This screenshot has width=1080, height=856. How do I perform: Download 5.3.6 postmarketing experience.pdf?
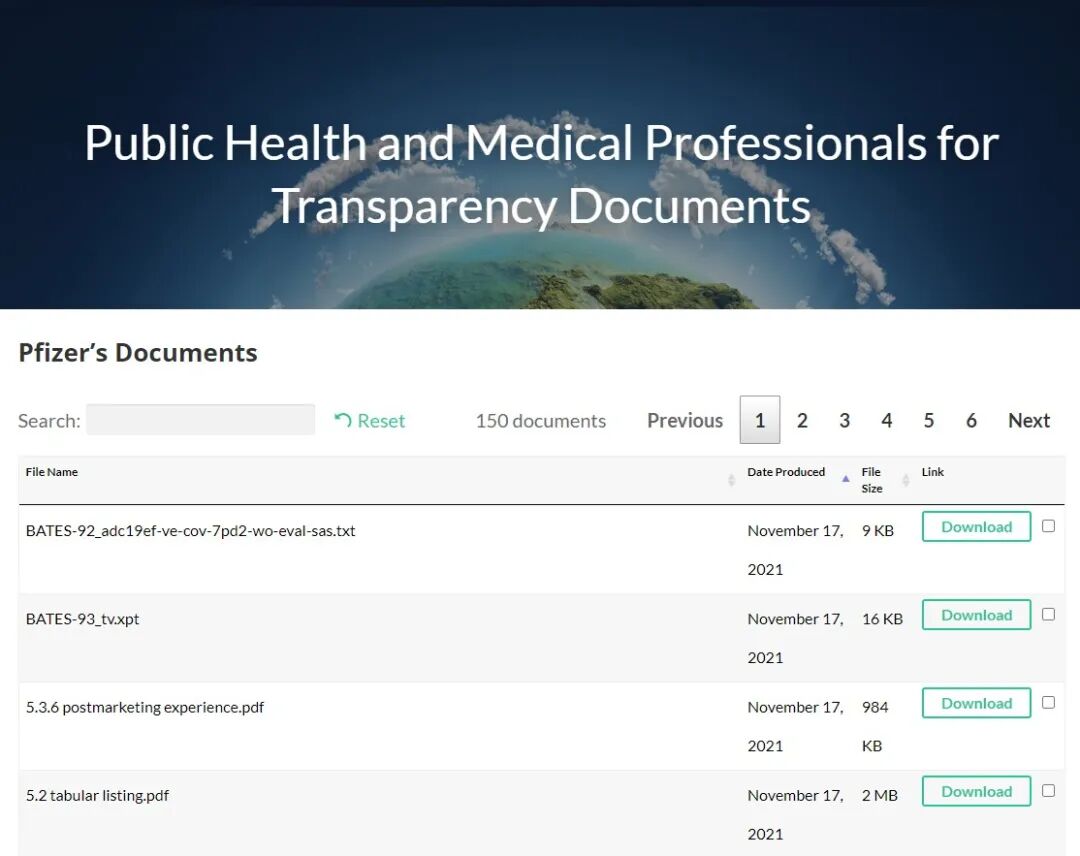pyautogui.click(x=977, y=703)
